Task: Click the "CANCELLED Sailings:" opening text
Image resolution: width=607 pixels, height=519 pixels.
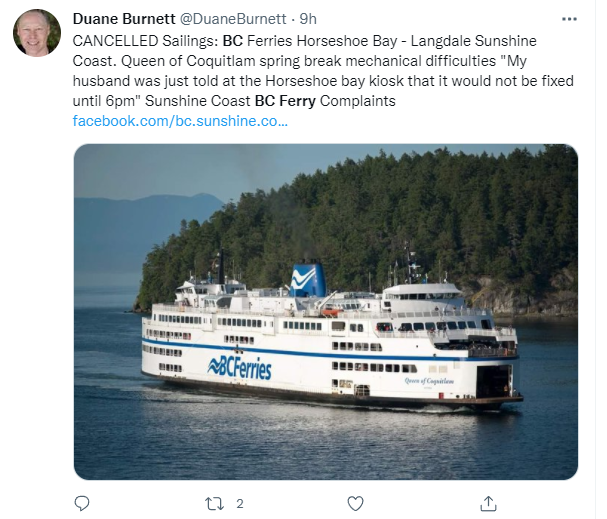Action: click(x=146, y=41)
